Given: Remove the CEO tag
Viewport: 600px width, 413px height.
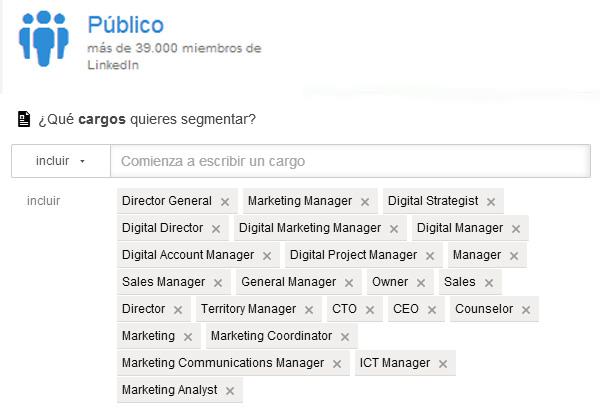Looking at the screenshot, I should click(x=432, y=310).
